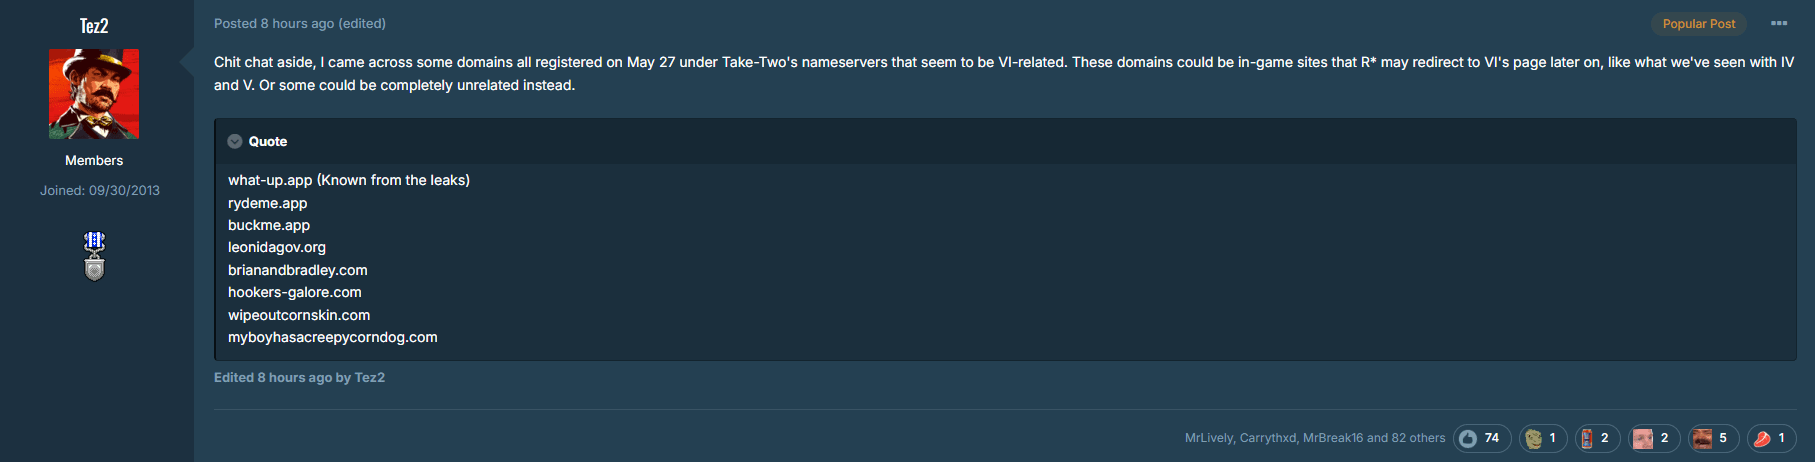Click the 'Edited 8 hours ago by Tez2' note
The width and height of the screenshot is (1815, 462).
pos(299,378)
